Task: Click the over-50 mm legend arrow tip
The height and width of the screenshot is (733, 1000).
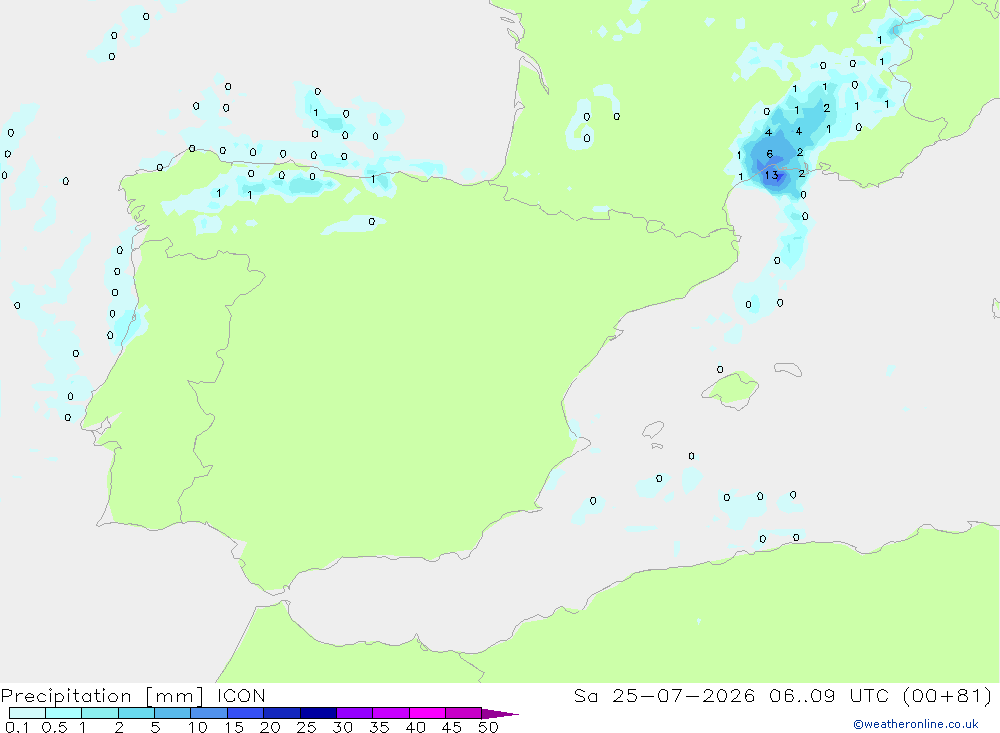Action: pyautogui.click(x=500, y=714)
